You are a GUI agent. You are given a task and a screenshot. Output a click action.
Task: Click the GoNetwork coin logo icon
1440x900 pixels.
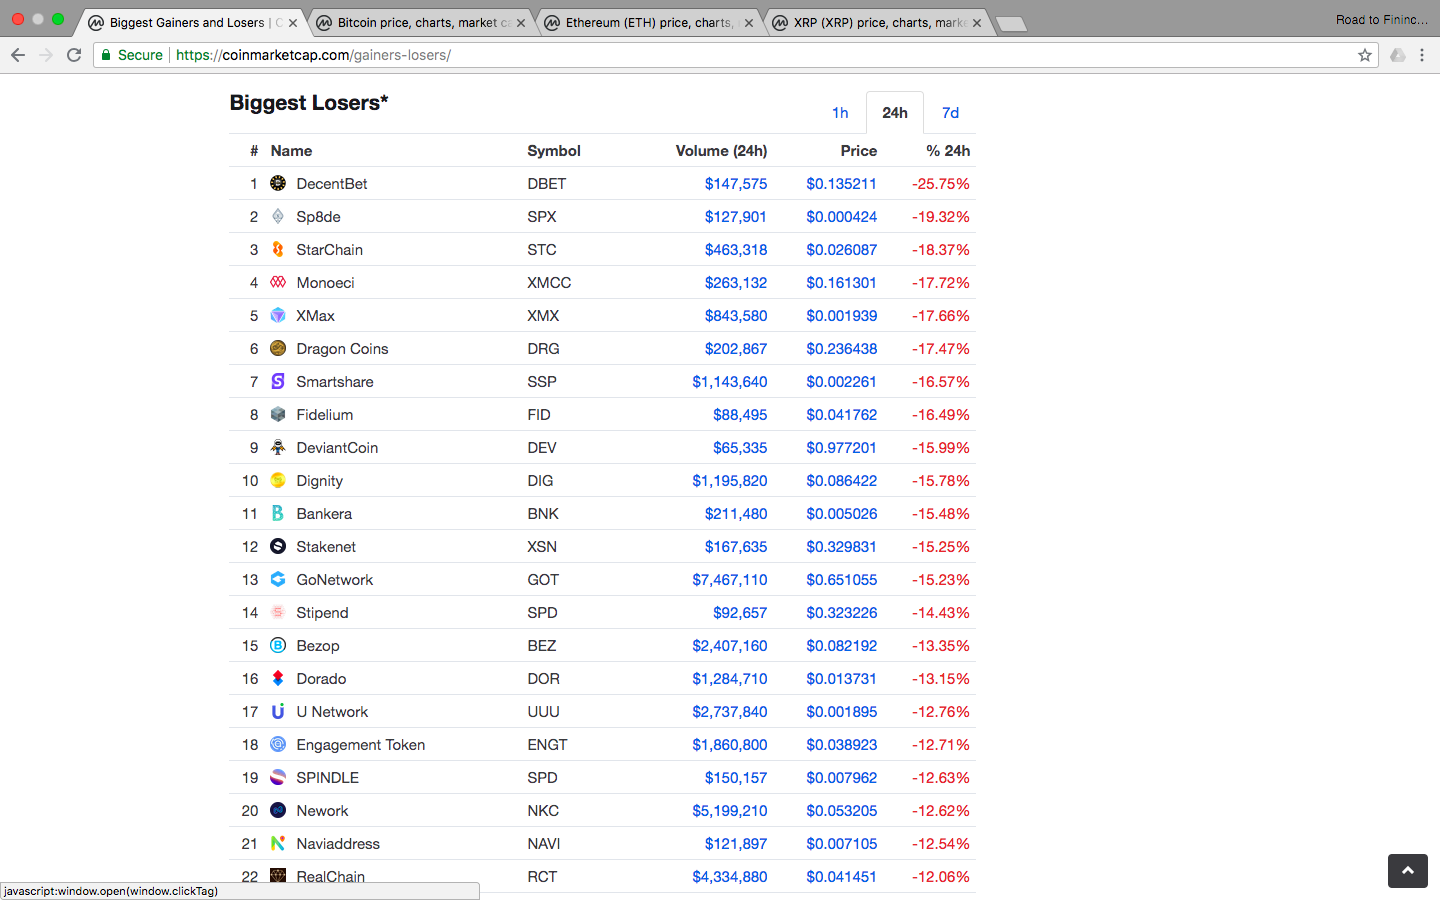pyautogui.click(x=278, y=579)
